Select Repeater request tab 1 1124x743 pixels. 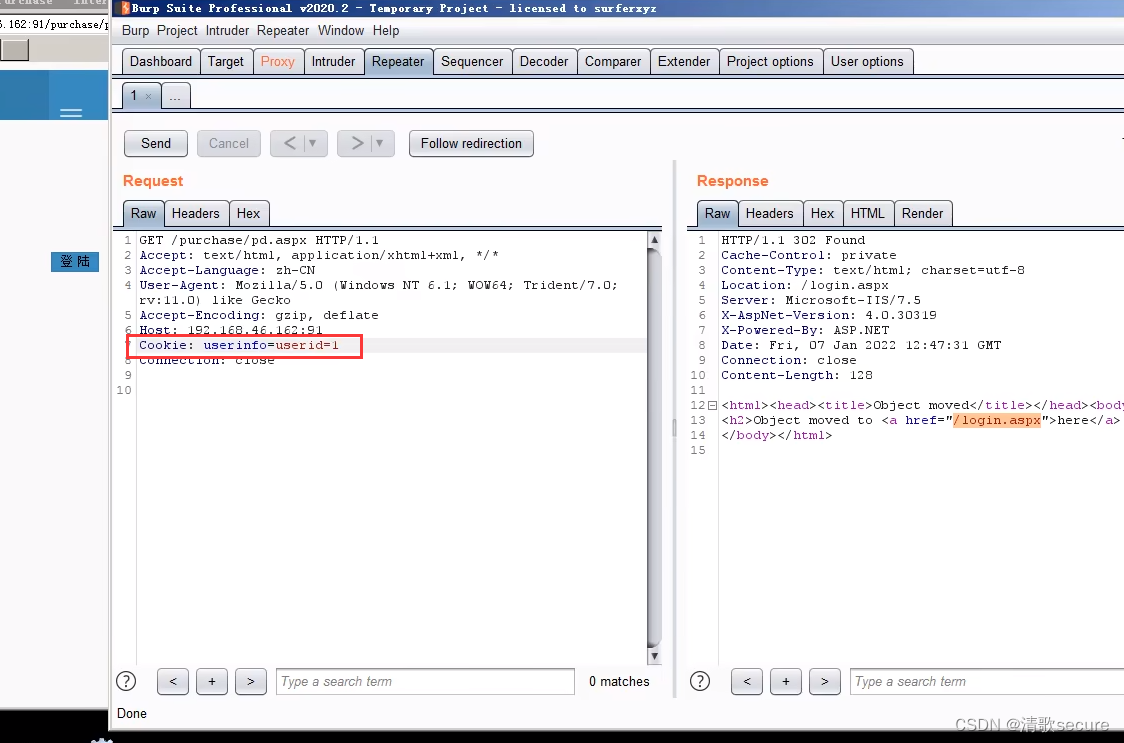pos(134,95)
